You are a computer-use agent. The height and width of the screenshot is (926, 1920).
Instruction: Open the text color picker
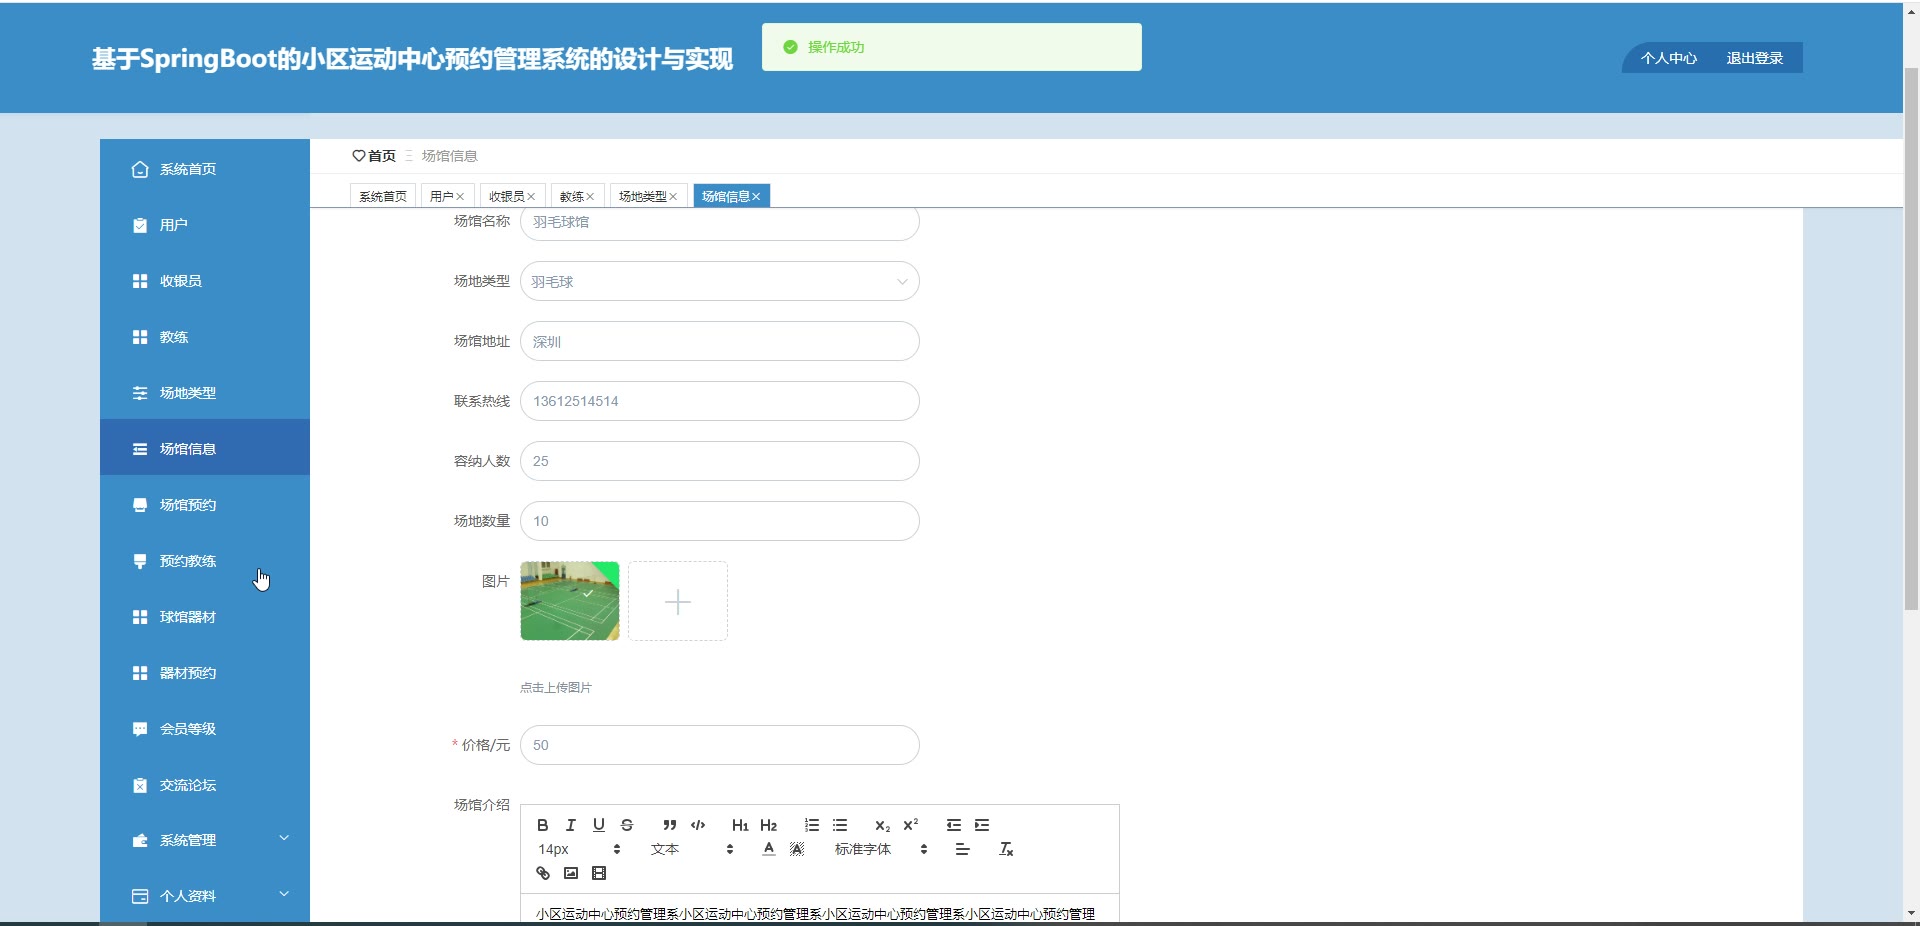[x=768, y=849]
